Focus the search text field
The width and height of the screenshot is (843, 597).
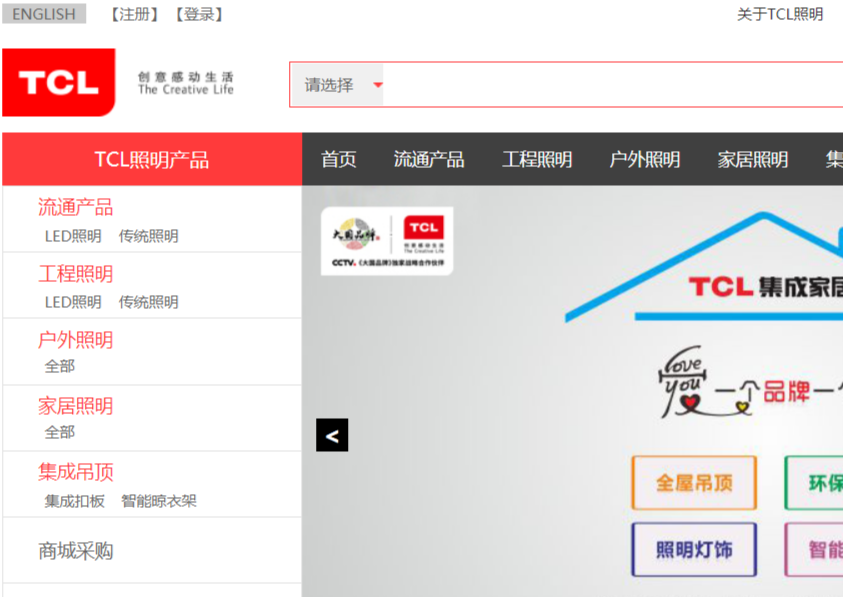coord(613,85)
